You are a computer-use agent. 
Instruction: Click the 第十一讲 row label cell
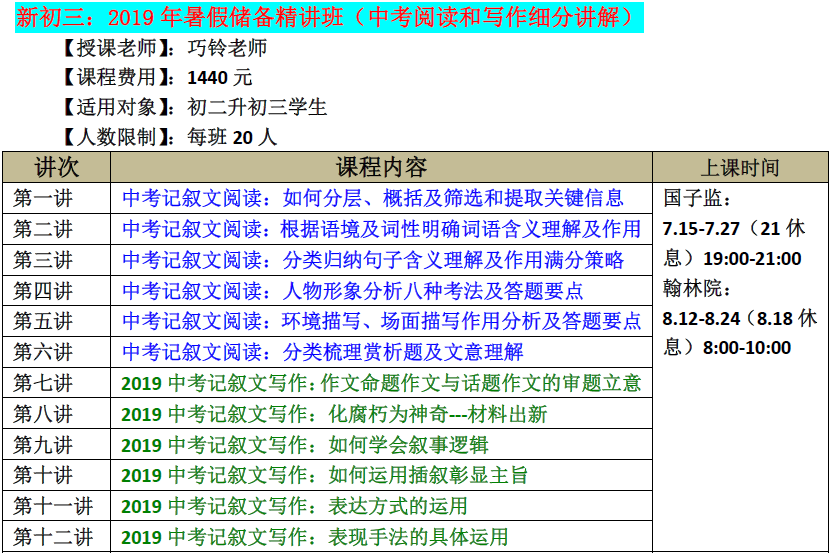56,506
